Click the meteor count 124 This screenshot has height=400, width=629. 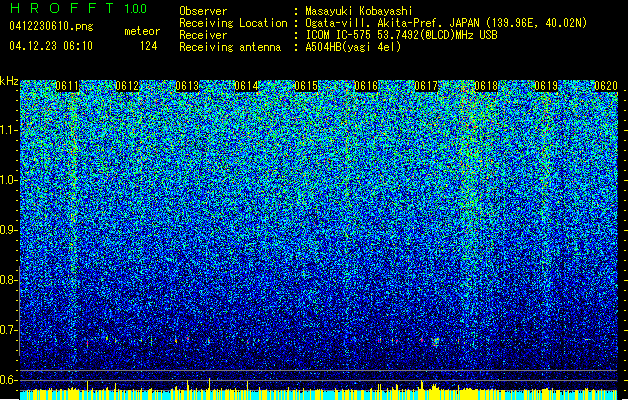148,46
